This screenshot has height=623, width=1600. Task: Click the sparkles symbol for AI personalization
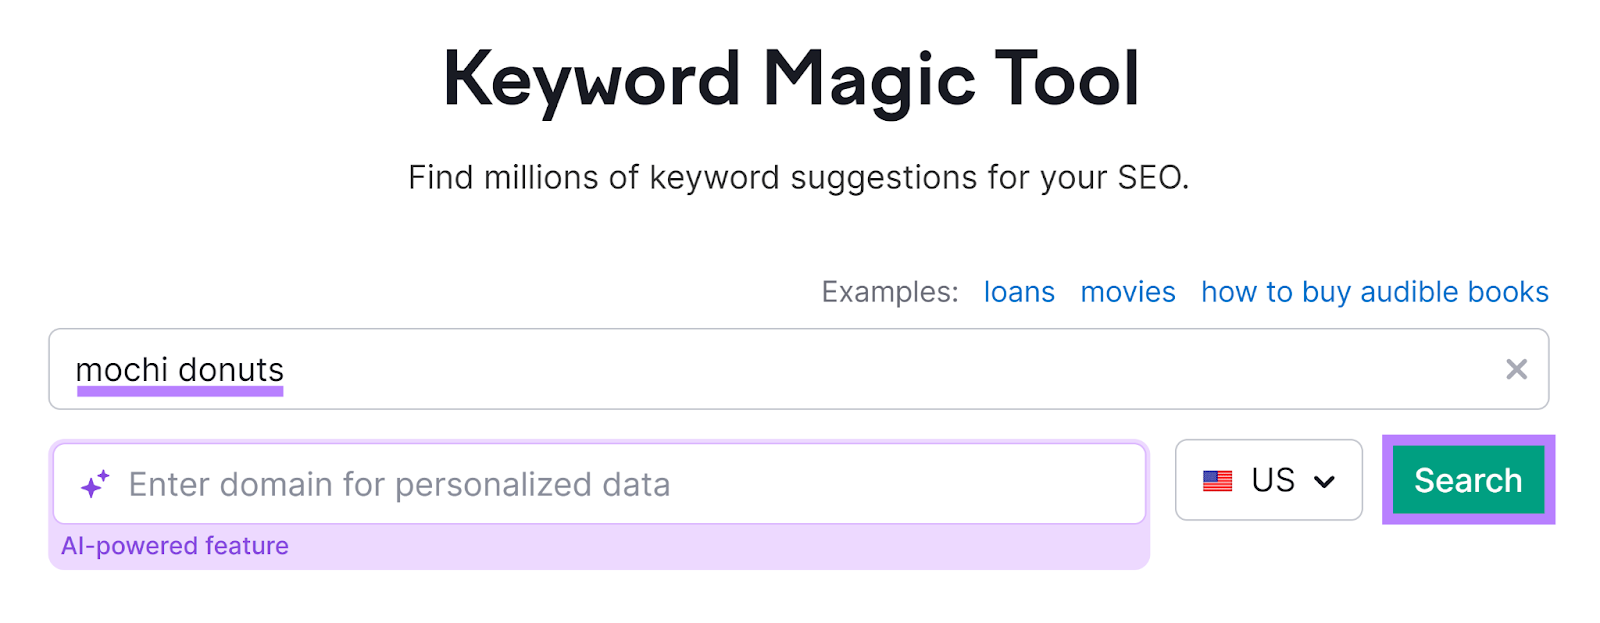tap(93, 483)
